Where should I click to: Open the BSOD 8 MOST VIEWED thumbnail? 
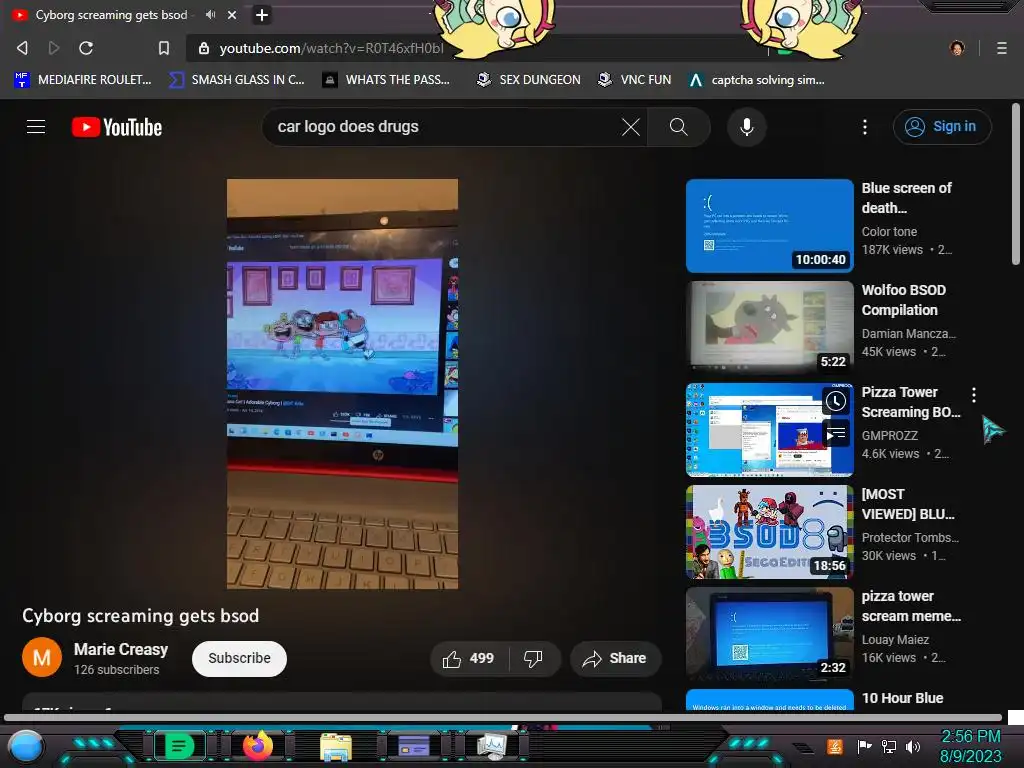click(769, 532)
